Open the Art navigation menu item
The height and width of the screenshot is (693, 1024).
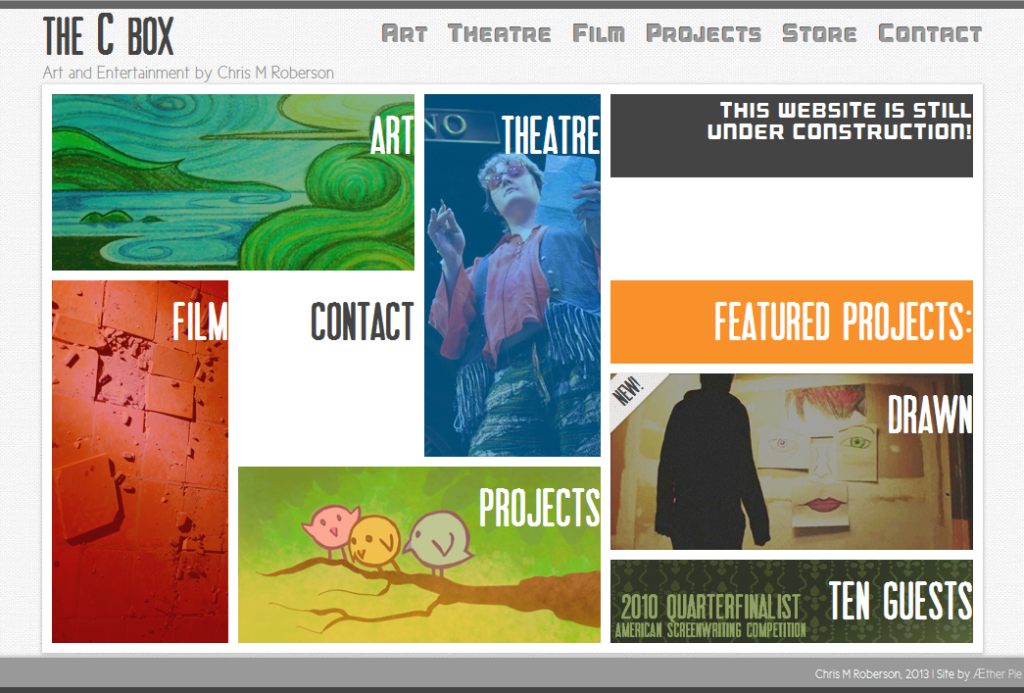coord(404,33)
